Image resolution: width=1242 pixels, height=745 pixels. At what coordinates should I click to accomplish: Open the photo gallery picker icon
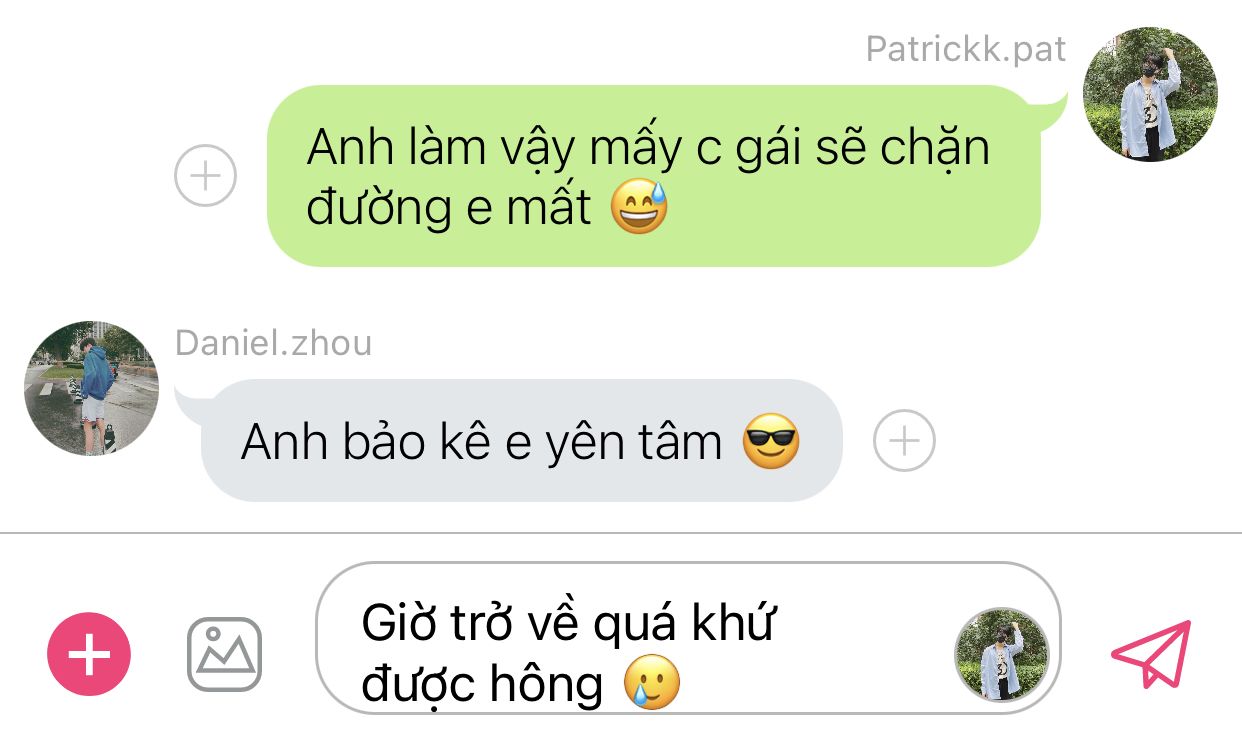pyautogui.click(x=225, y=654)
